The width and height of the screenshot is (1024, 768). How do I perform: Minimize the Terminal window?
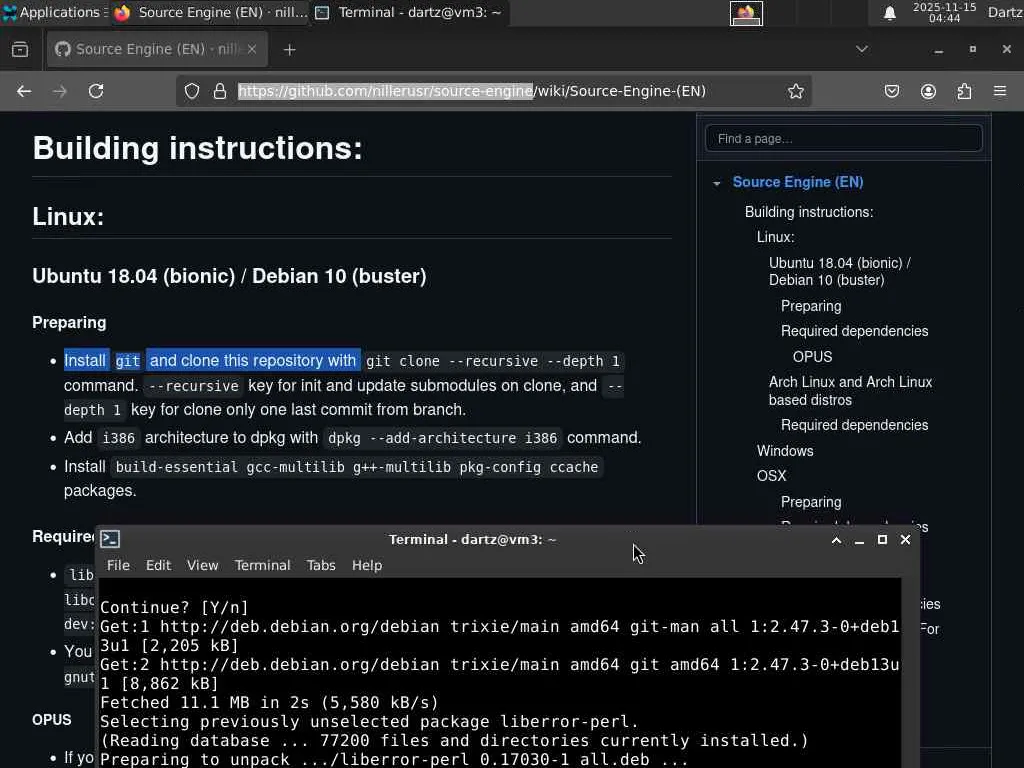859,540
